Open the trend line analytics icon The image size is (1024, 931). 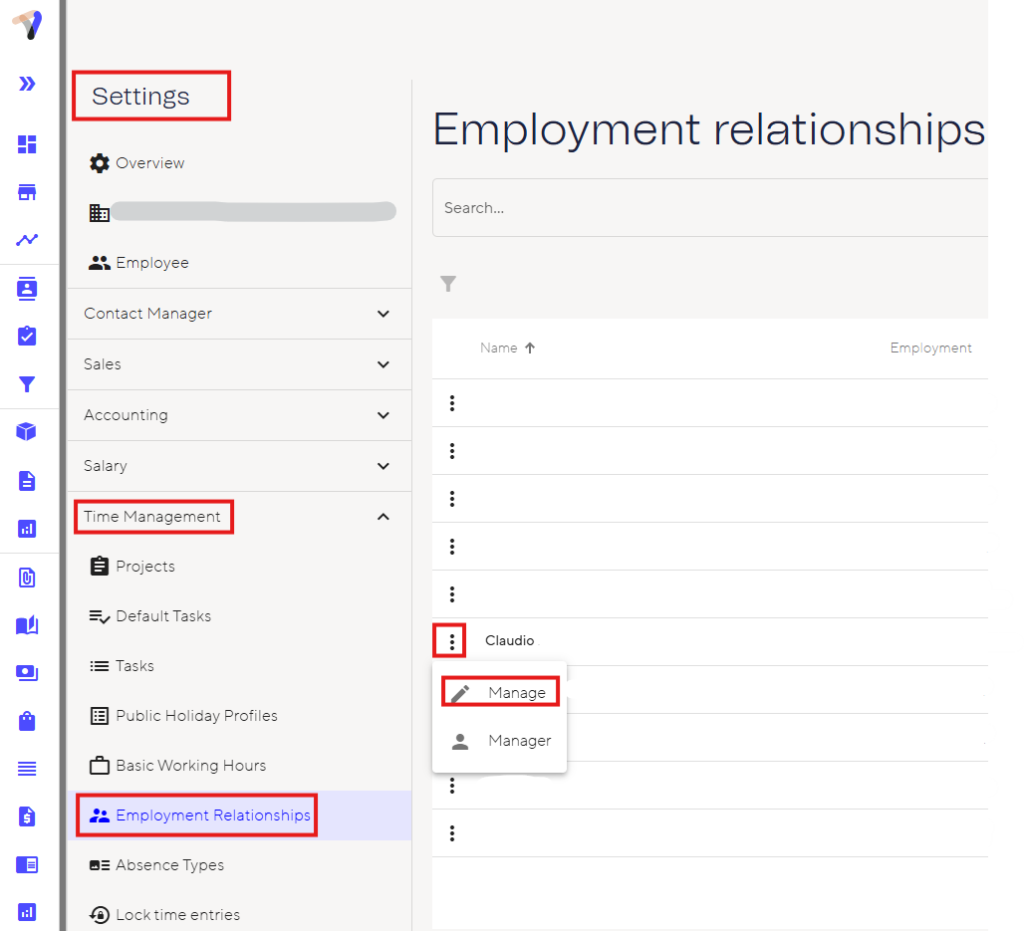click(x=27, y=240)
